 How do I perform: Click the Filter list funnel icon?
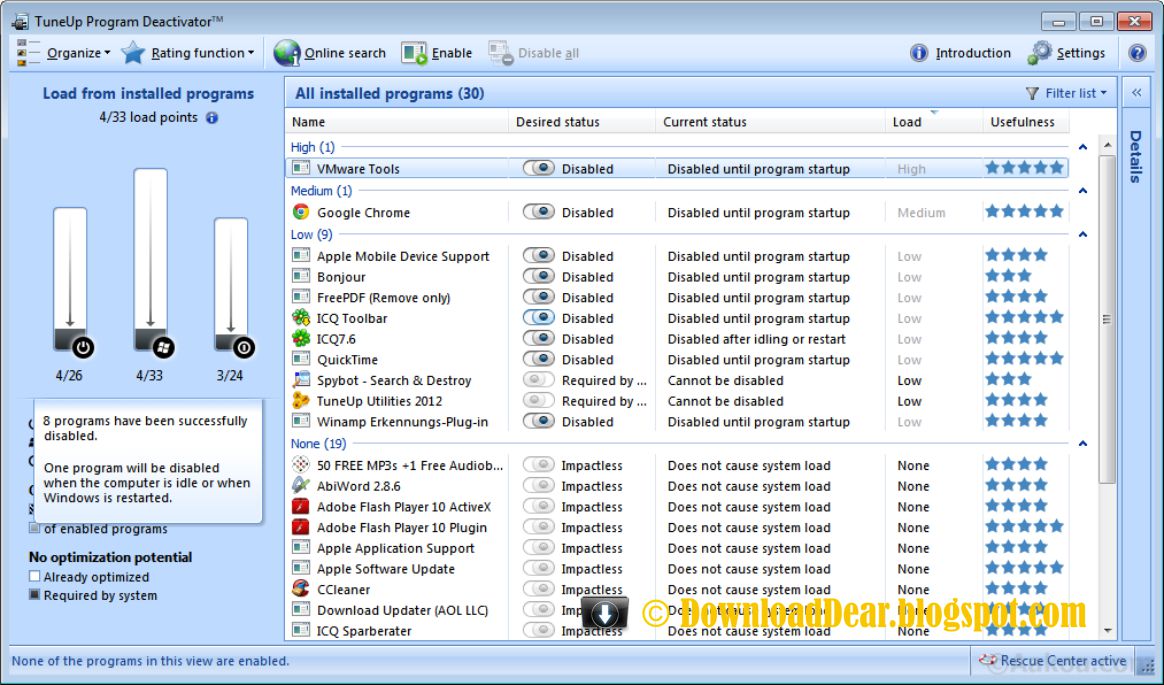pos(1032,93)
